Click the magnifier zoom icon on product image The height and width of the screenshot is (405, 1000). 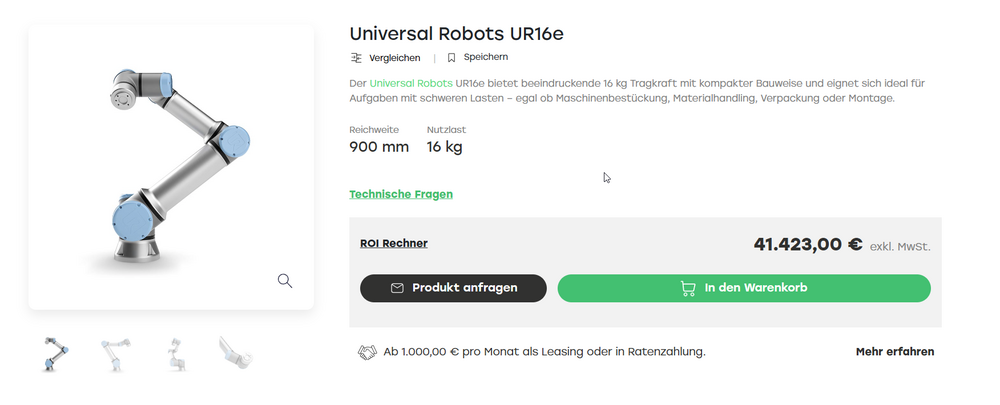(x=285, y=280)
